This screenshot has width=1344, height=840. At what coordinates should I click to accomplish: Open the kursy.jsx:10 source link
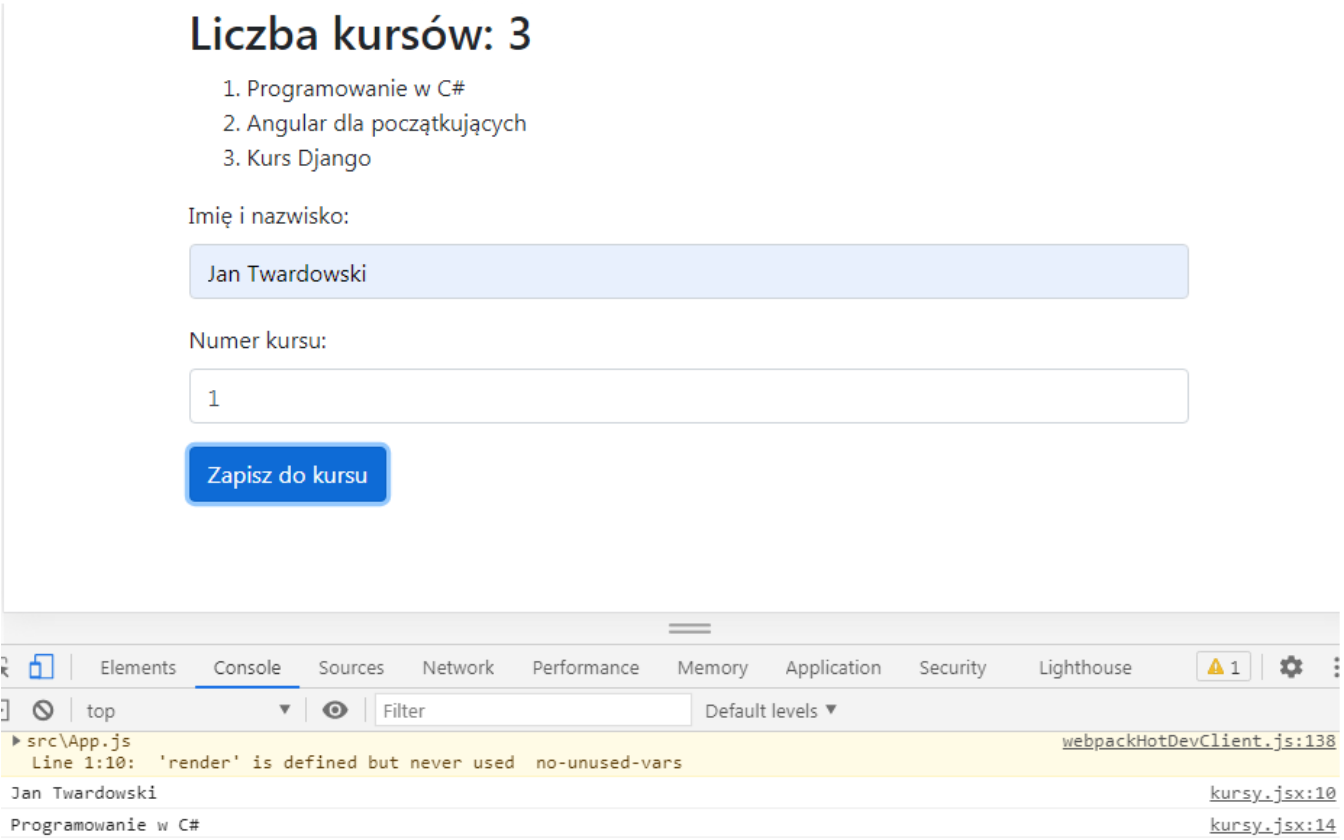click(1272, 794)
